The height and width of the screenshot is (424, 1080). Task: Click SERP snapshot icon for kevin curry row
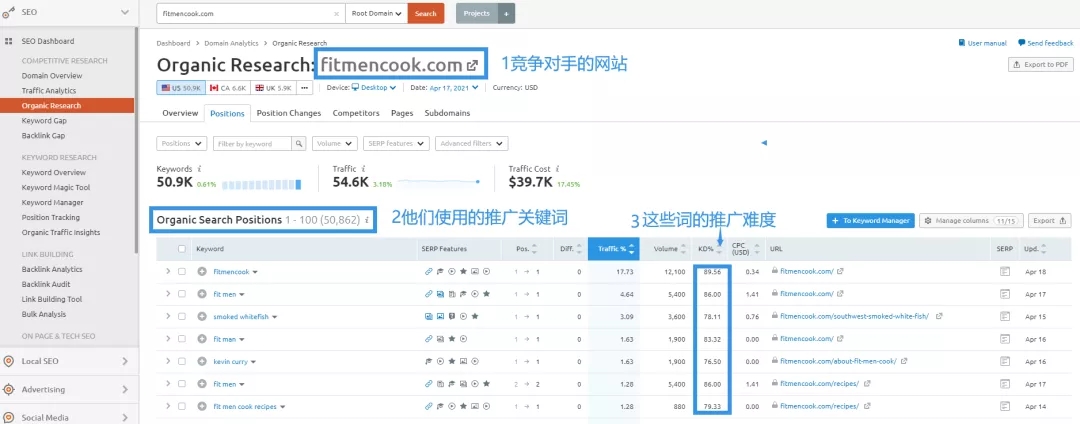click(x=1005, y=361)
